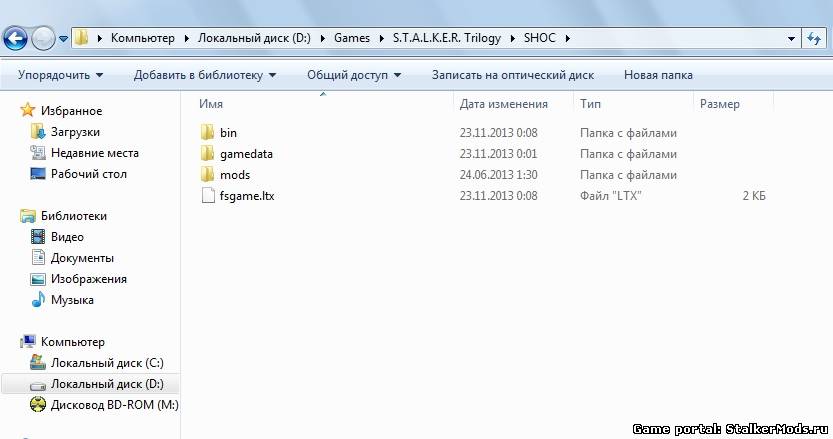Image resolution: width=833 pixels, height=439 pixels.
Task: Open Загрузки in the sidebar
Action: click(x=75, y=132)
